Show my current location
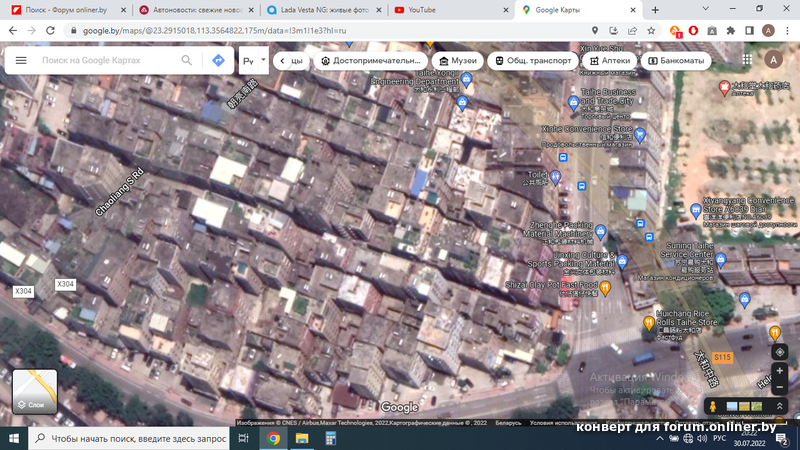800x450 pixels. tap(780, 352)
